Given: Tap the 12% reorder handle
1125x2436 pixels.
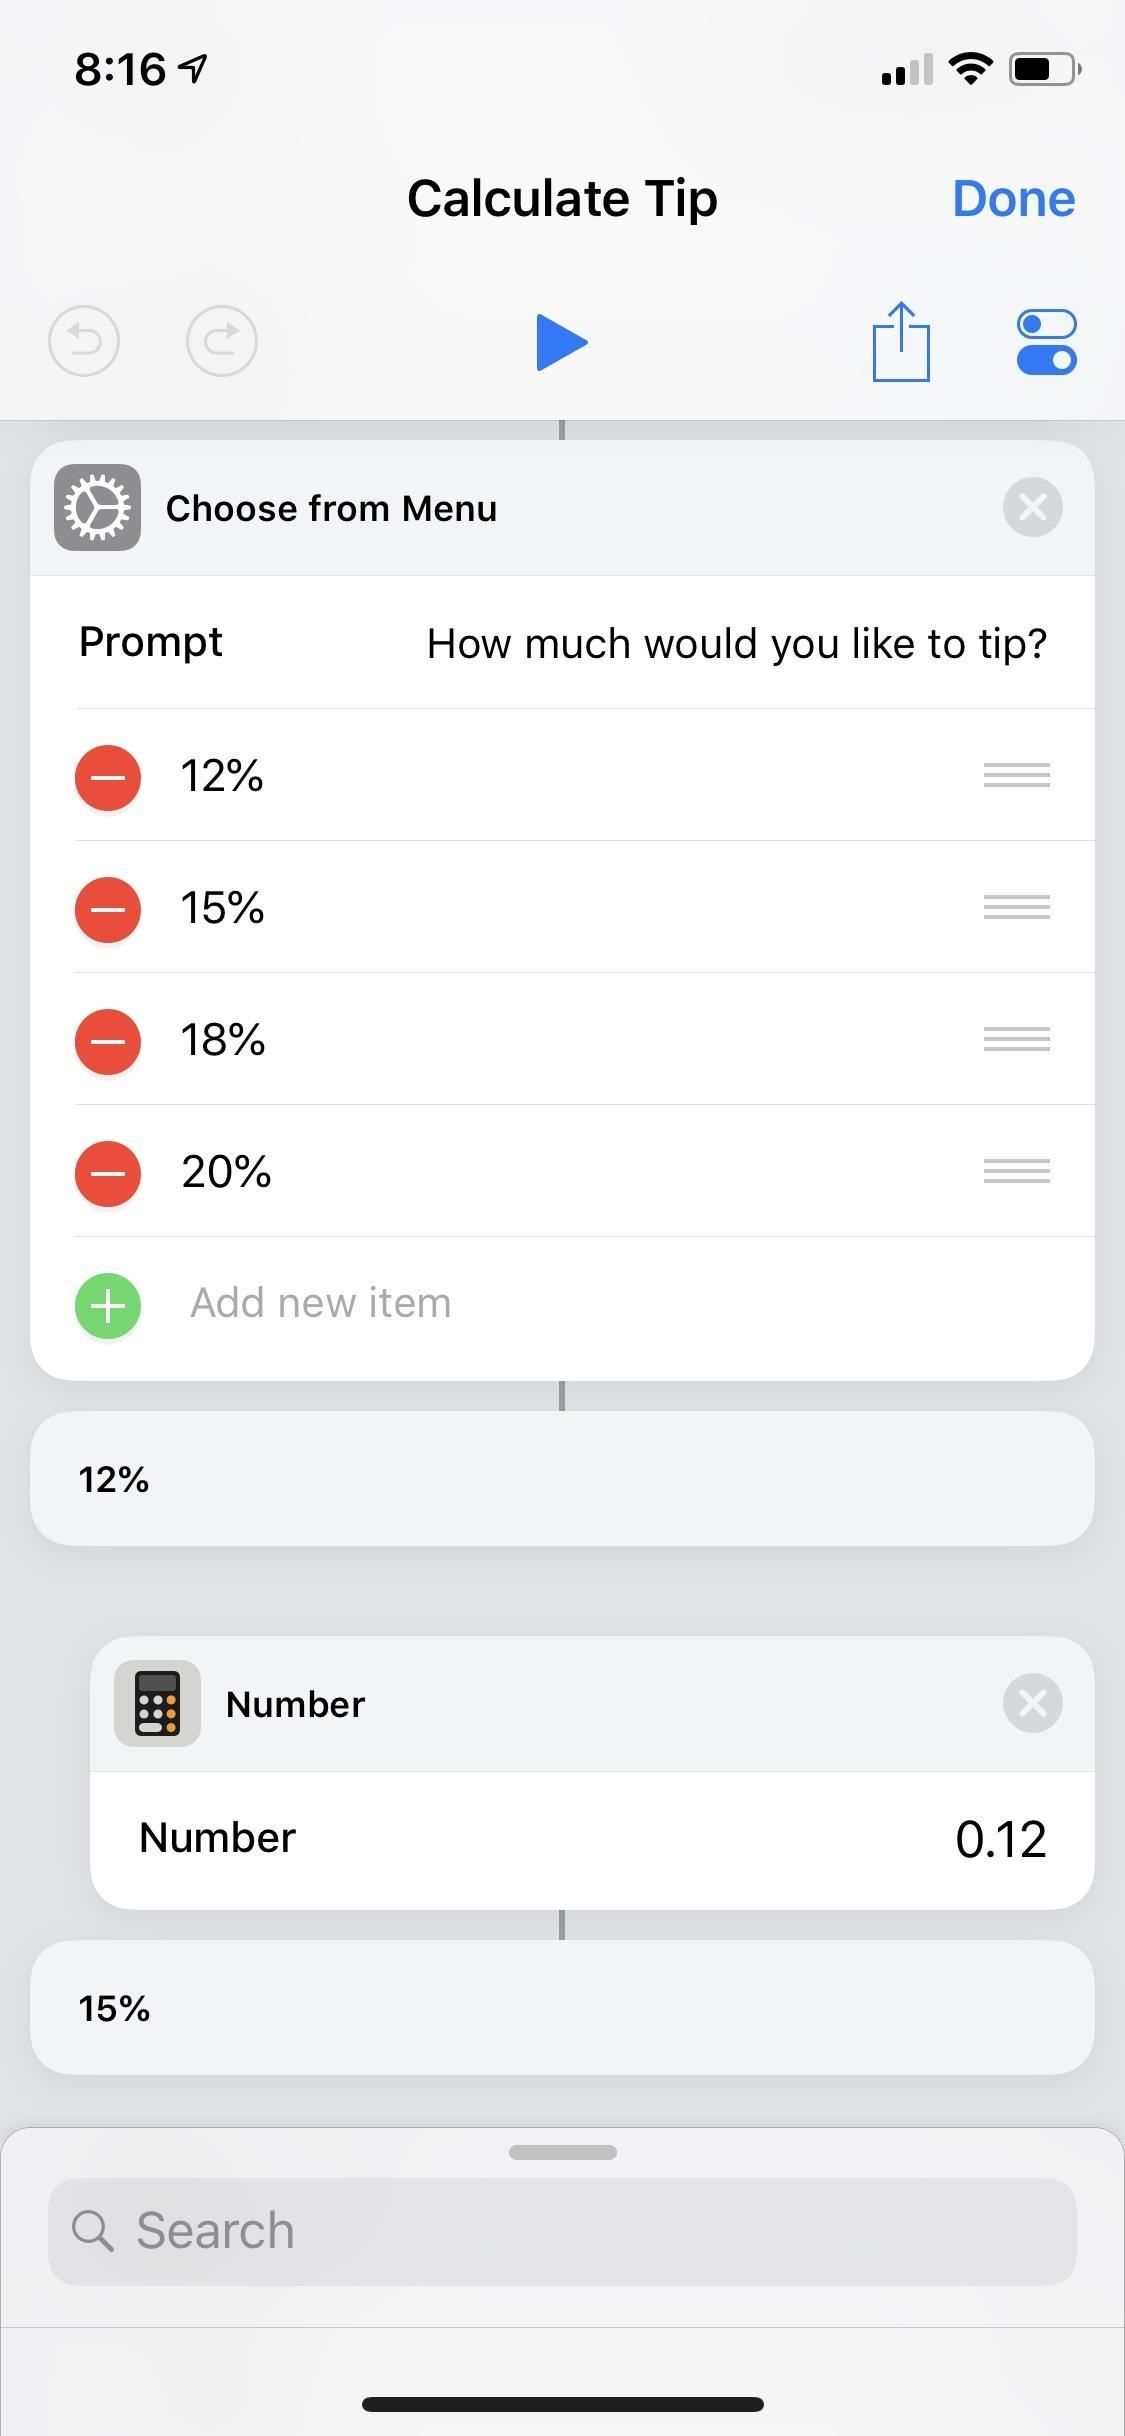Looking at the screenshot, I should pos(1016,775).
